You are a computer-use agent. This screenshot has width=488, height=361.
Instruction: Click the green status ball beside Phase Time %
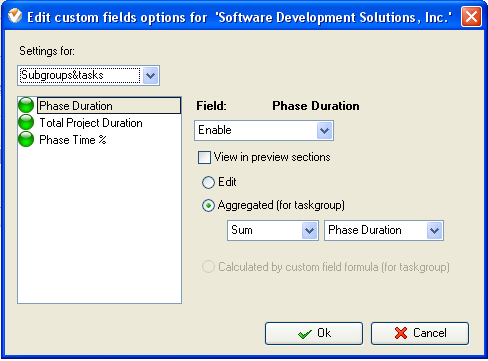pyautogui.click(x=26, y=139)
